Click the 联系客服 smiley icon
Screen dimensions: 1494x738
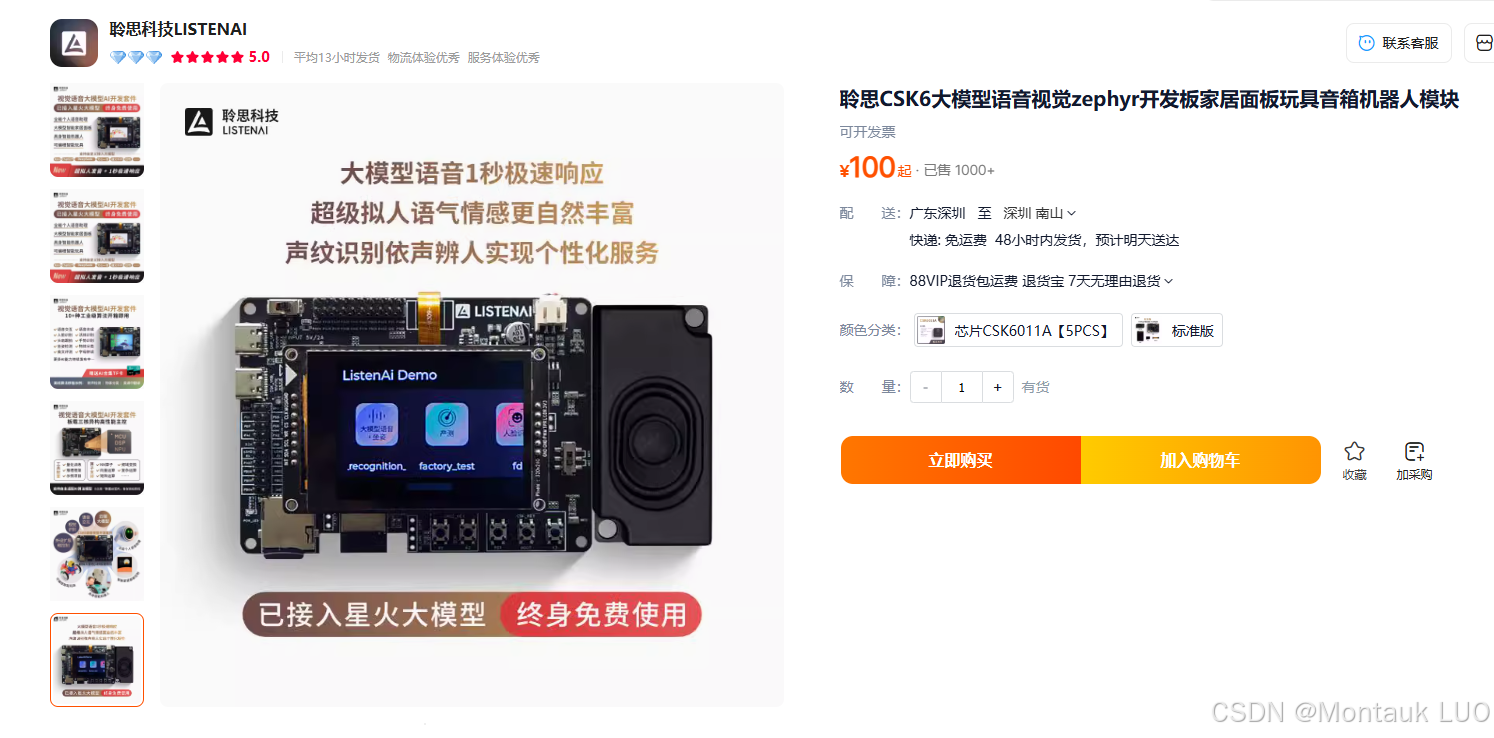[x=1366, y=43]
